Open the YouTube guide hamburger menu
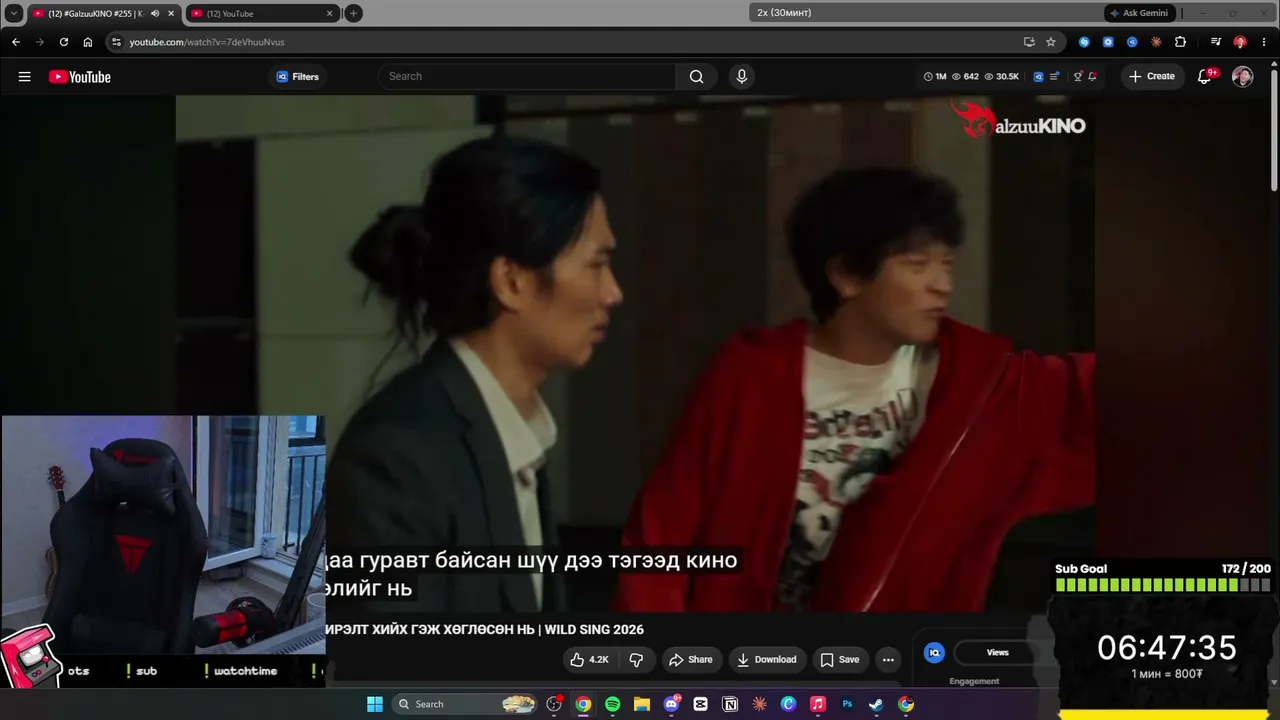This screenshot has height=720, width=1280. coord(24,77)
